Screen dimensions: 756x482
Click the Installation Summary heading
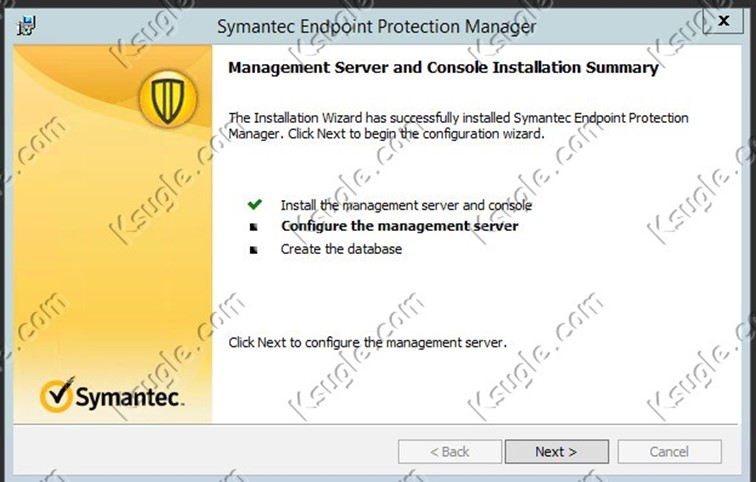coord(443,67)
